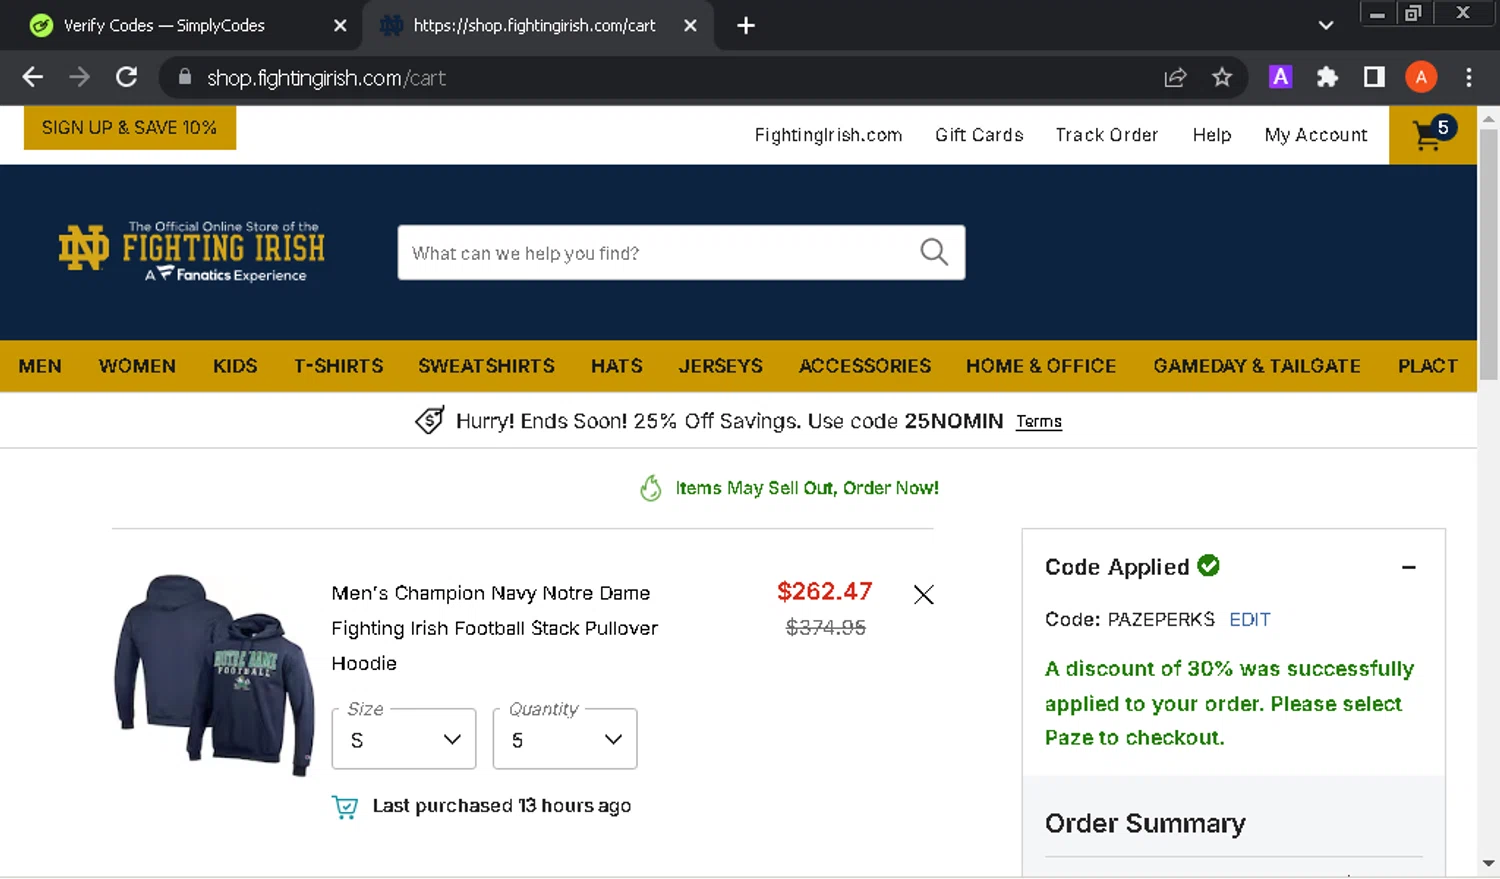Open the ACCESSORIES category menu
Screen dimensions: 1500x879
pyautogui.click(x=865, y=366)
